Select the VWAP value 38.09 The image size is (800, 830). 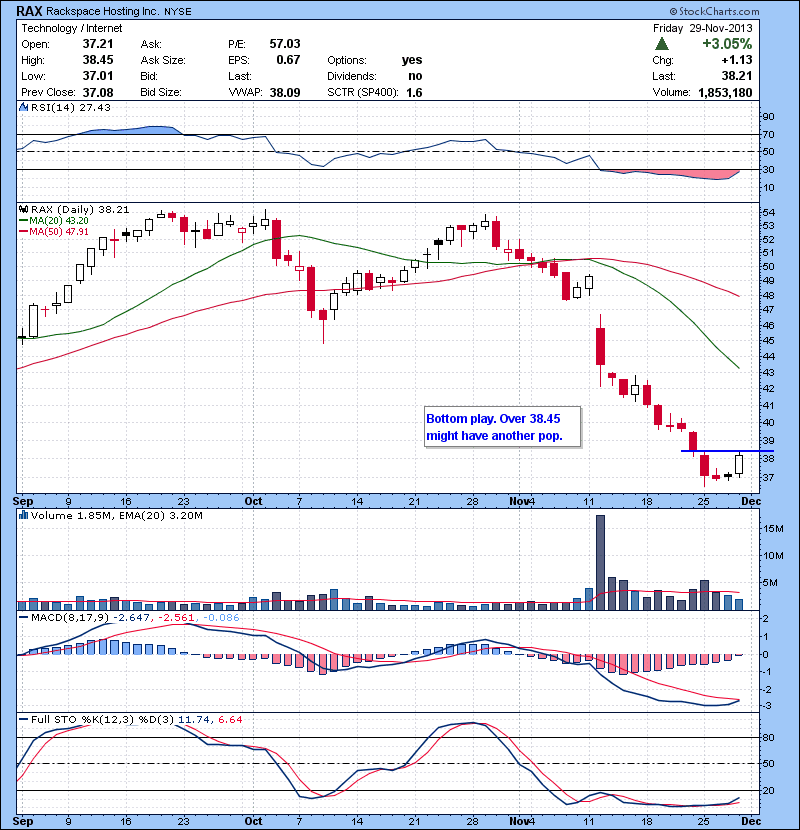pyautogui.click(x=285, y=93)
